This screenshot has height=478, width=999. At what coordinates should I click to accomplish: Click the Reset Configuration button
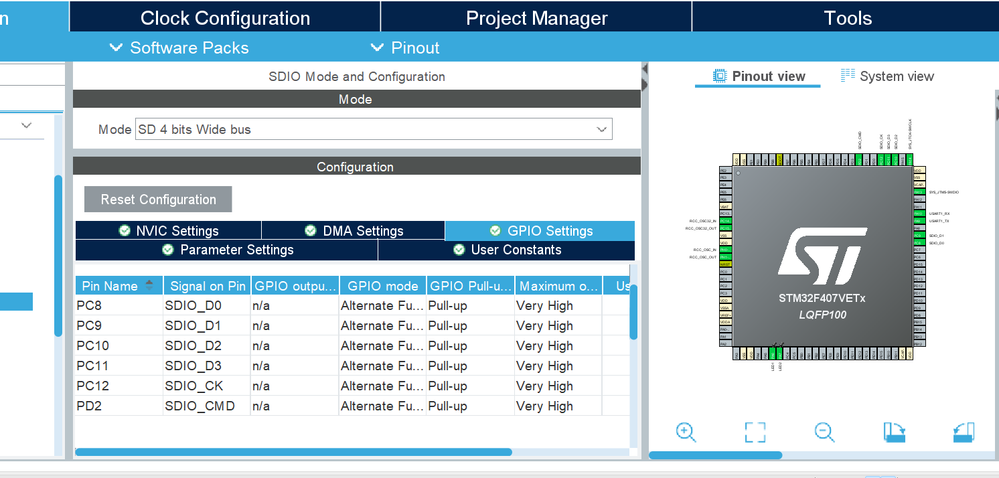point(158,199)
